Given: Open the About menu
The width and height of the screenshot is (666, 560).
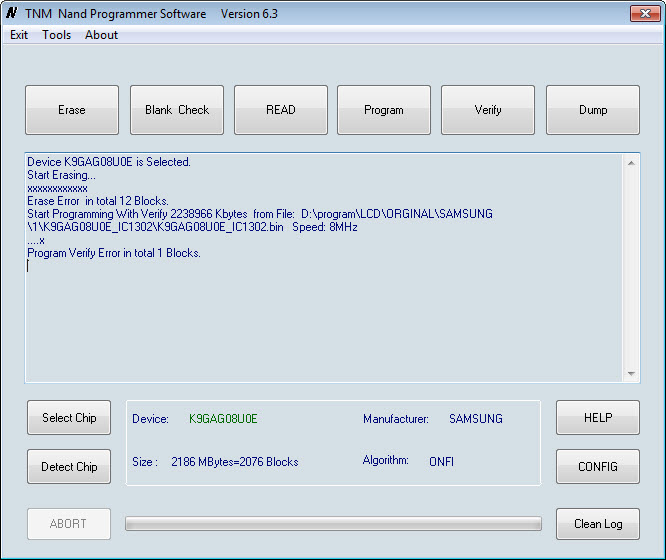Looking at the screenshot, I should coord(101,35).
